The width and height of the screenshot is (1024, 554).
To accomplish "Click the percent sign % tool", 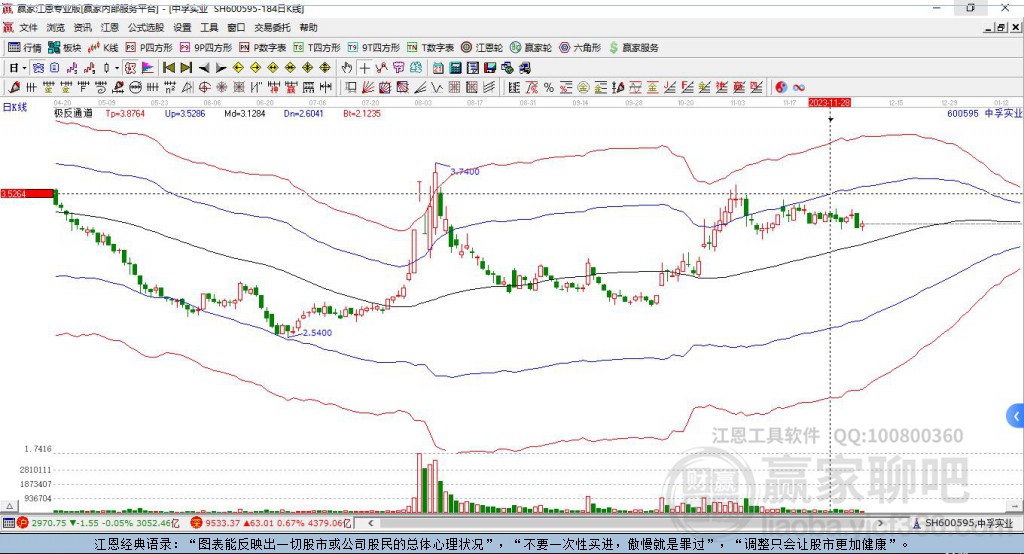I will [x=549, y=88].
